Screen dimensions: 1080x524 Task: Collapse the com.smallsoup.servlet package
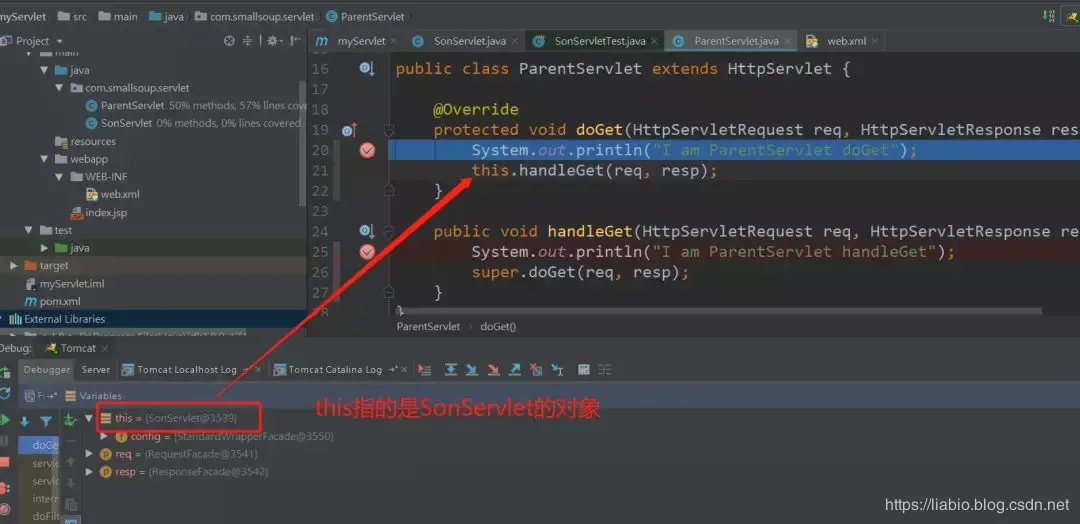(60, 88)
